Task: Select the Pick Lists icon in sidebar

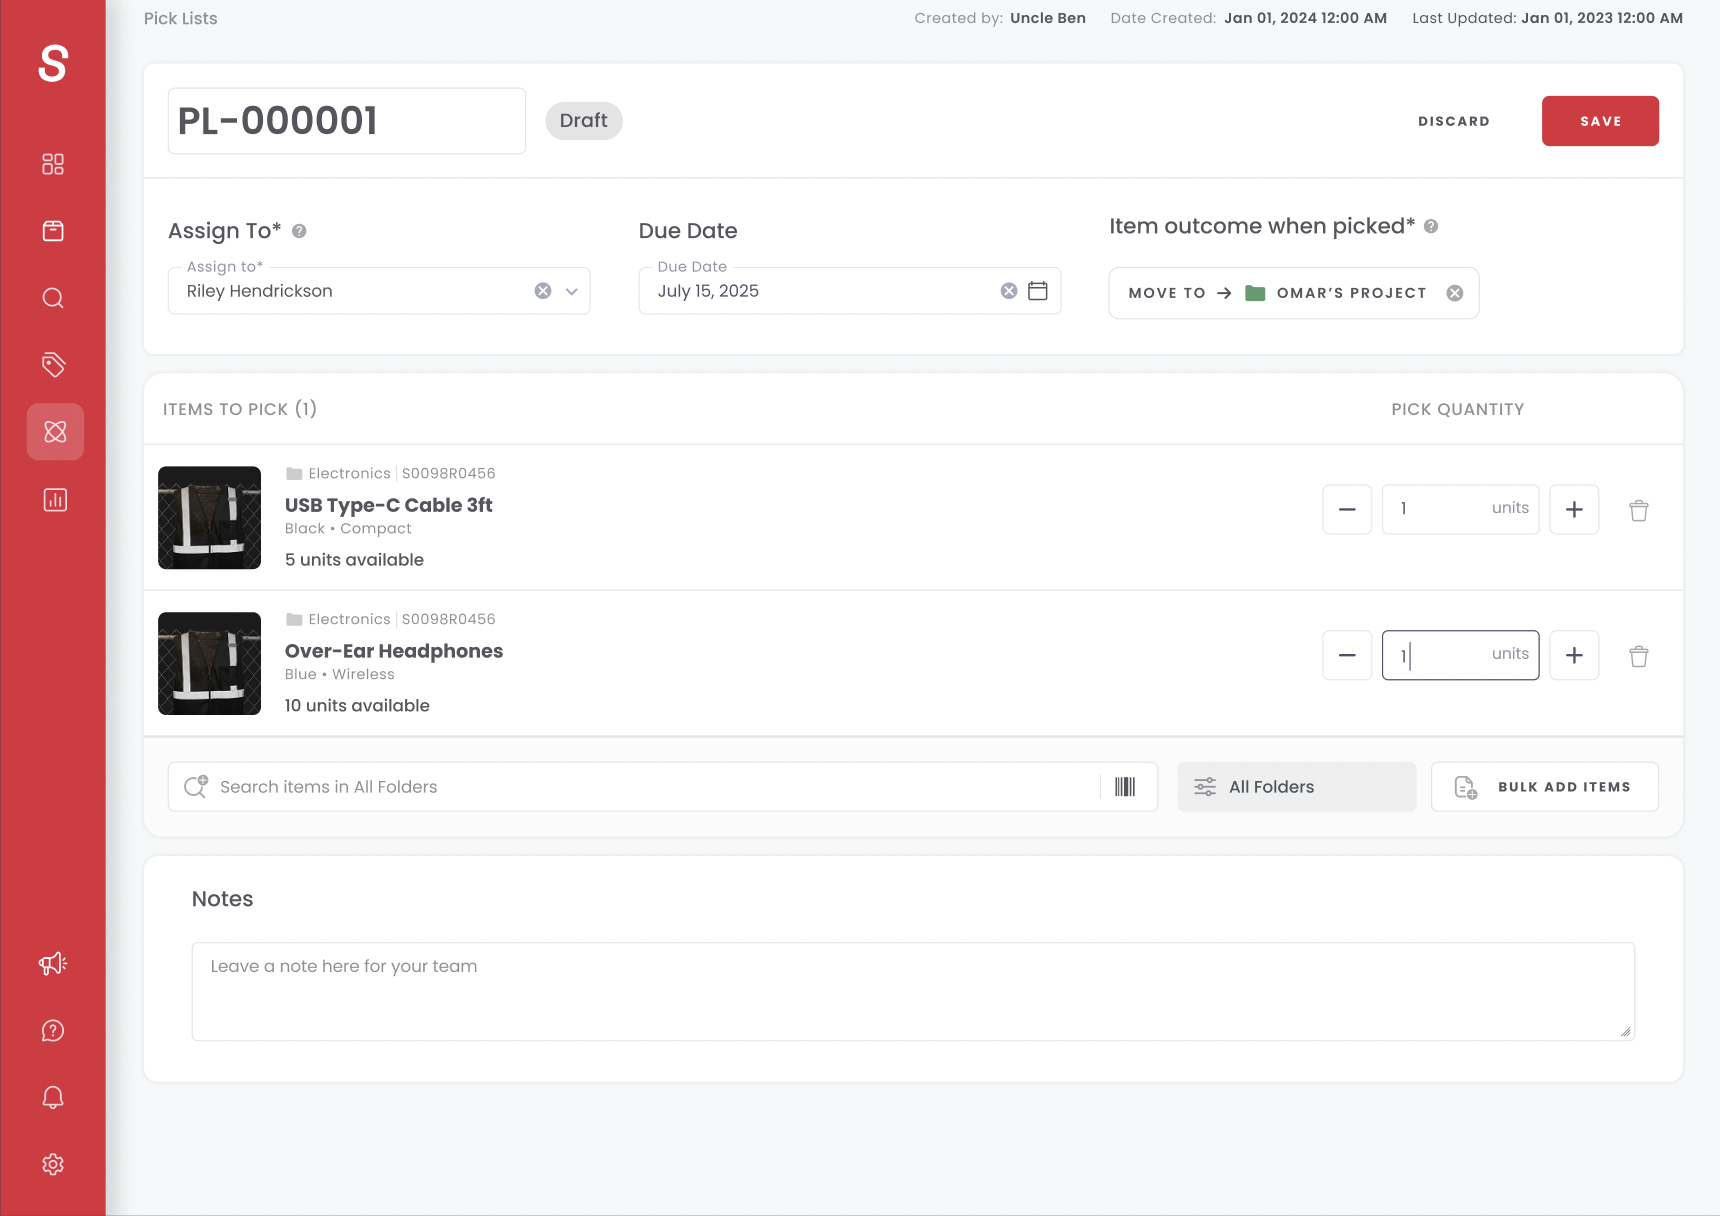Action: 53,431
